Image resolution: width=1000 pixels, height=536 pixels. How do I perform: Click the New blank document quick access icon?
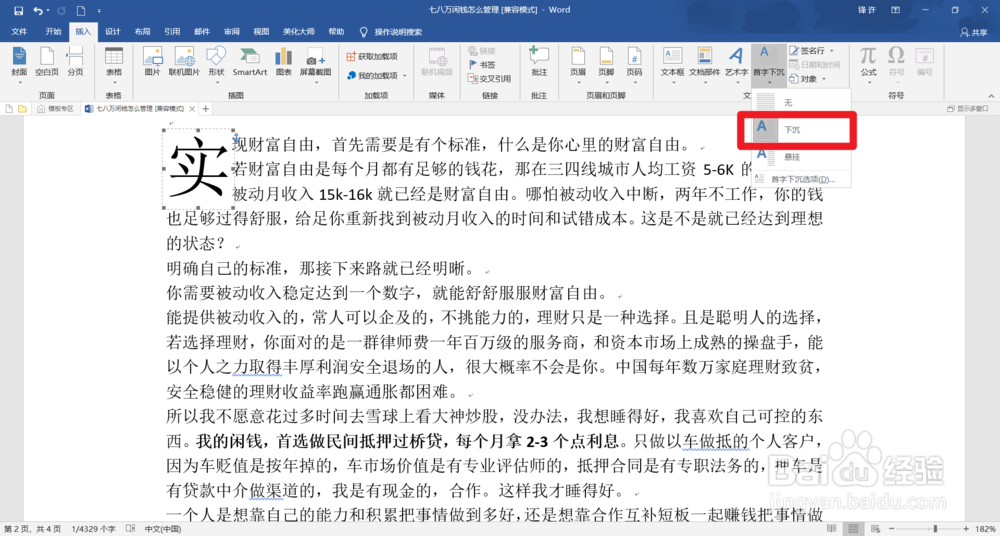point(80,10)
